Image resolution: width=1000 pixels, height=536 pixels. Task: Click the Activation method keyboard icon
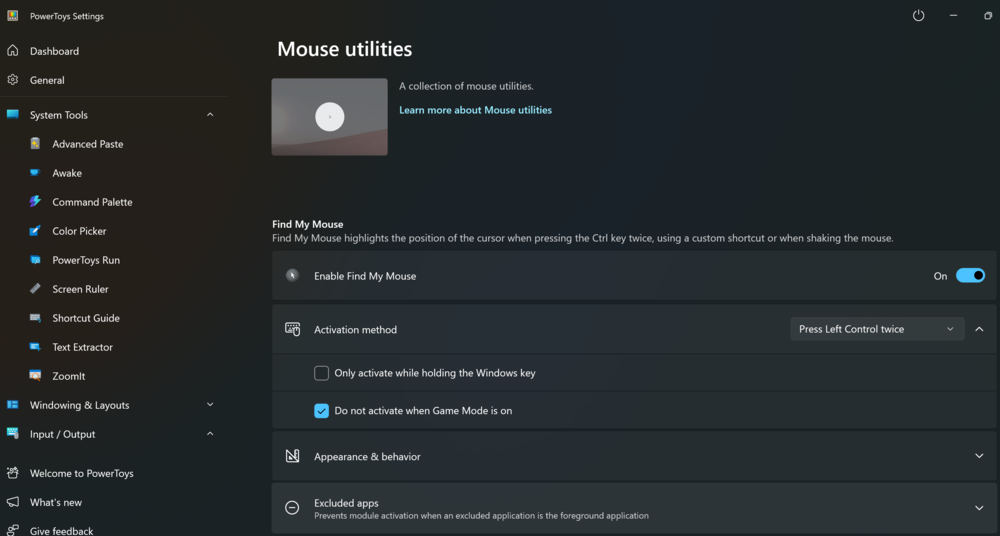(x=292, y=329)
